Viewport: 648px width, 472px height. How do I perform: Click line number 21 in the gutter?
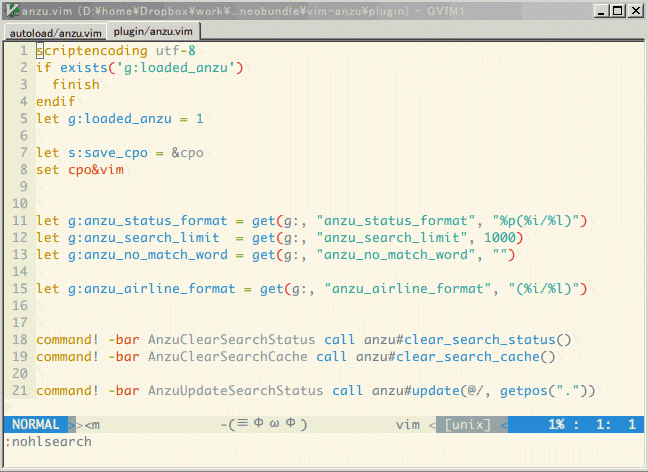[x=20, y=391]
